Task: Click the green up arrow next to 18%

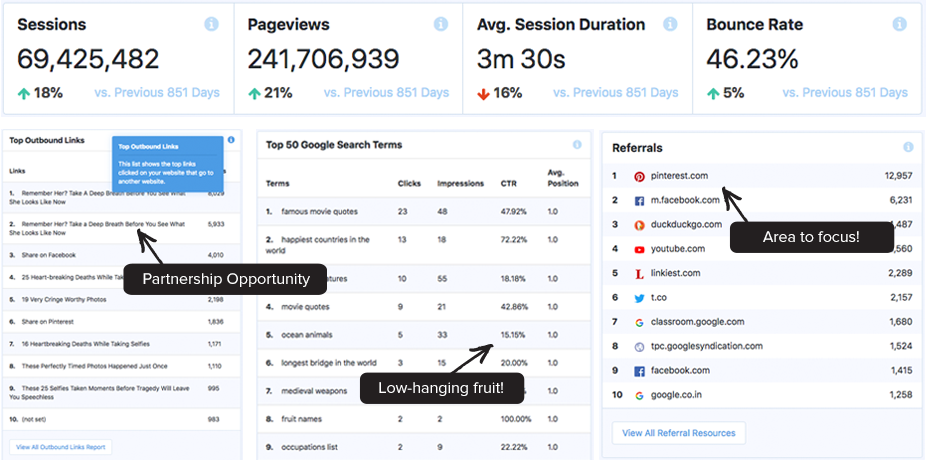Action: tap(24, 93)
